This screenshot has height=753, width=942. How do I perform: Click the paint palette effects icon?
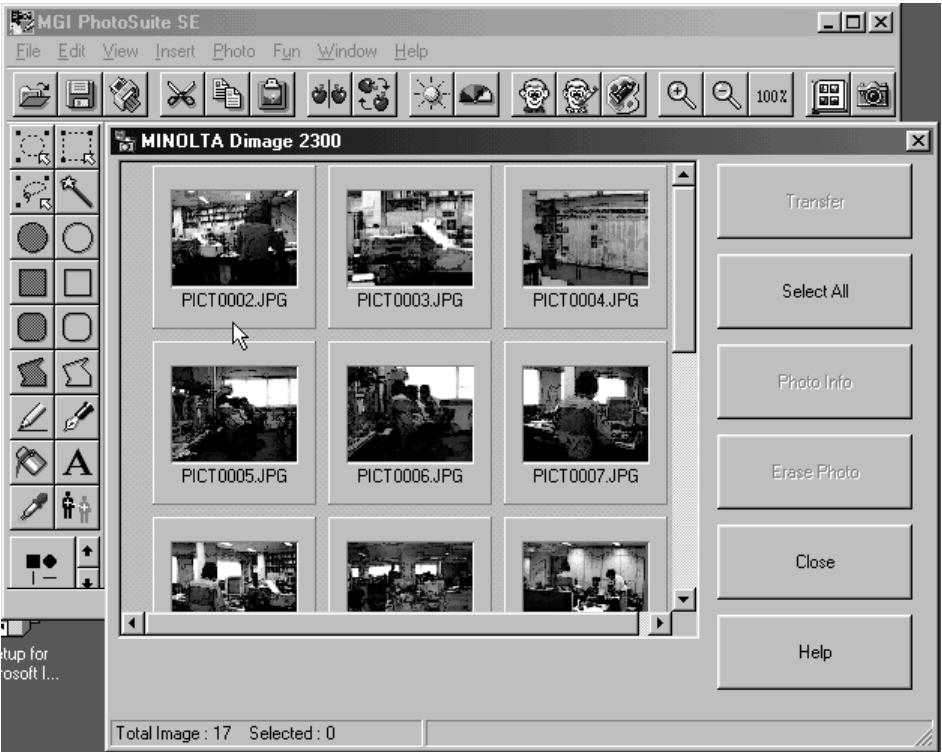pos(624,94)
